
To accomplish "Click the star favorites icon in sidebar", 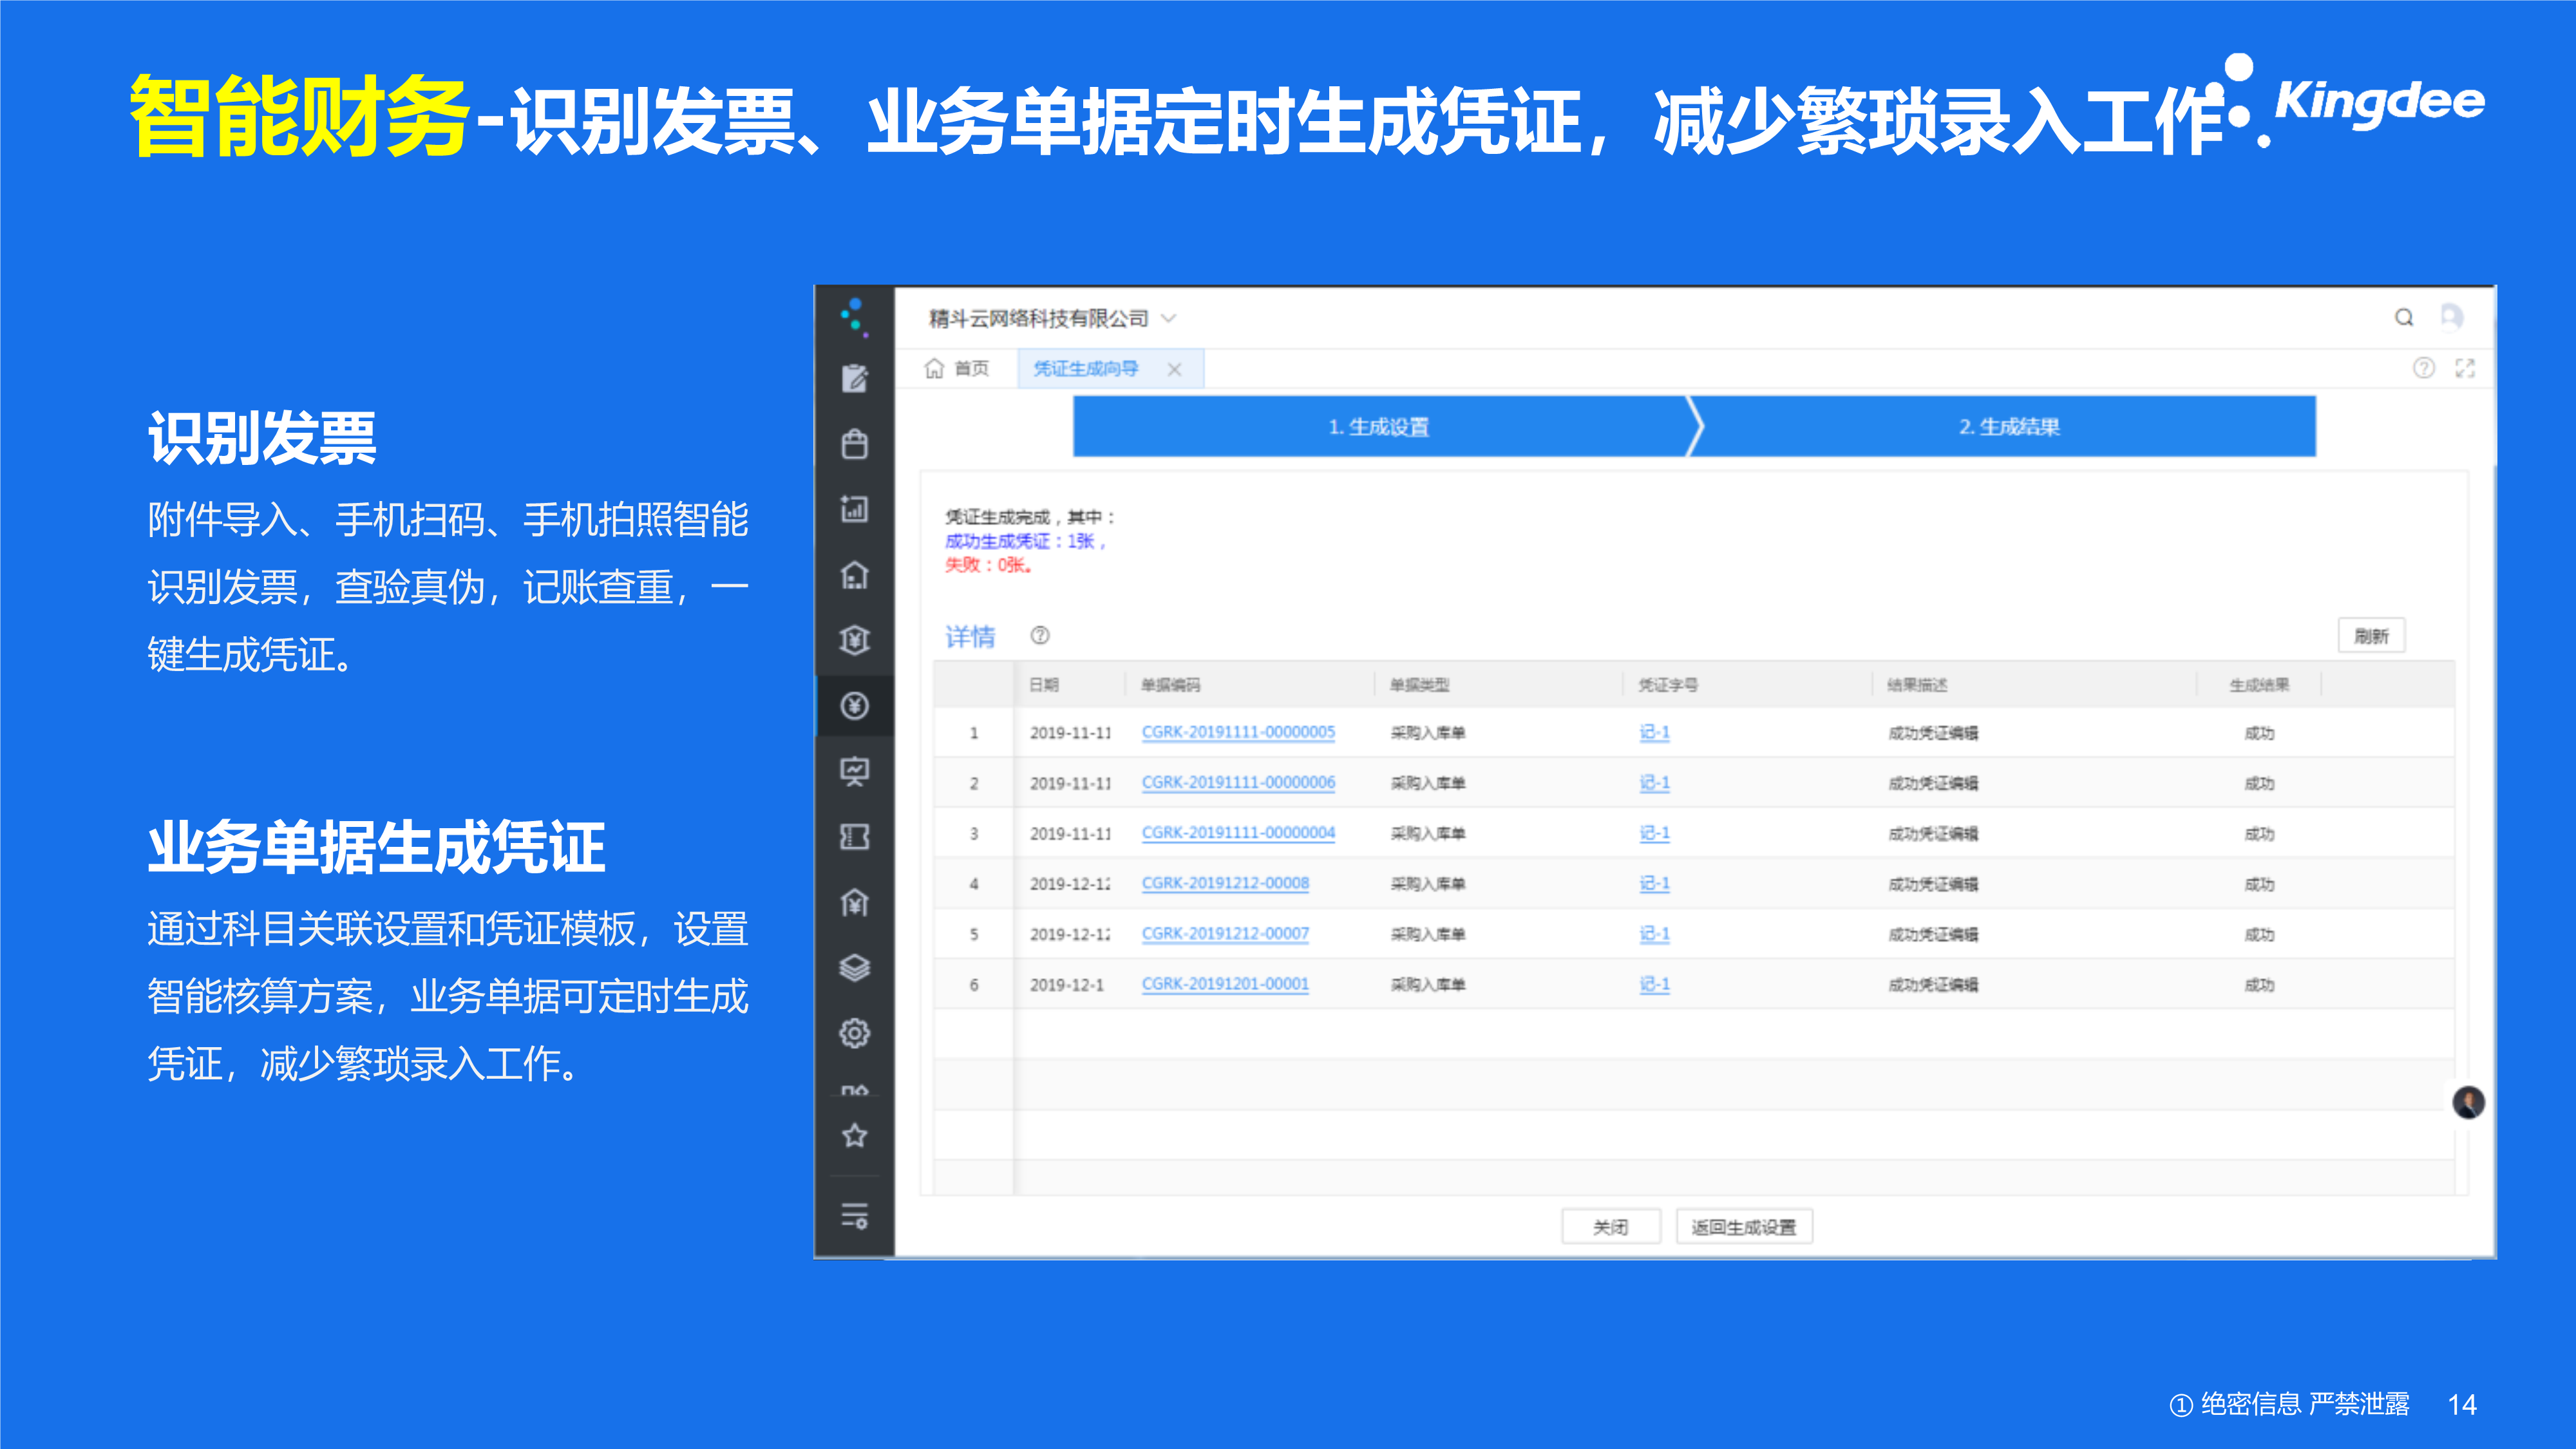I will point(854,1136).
